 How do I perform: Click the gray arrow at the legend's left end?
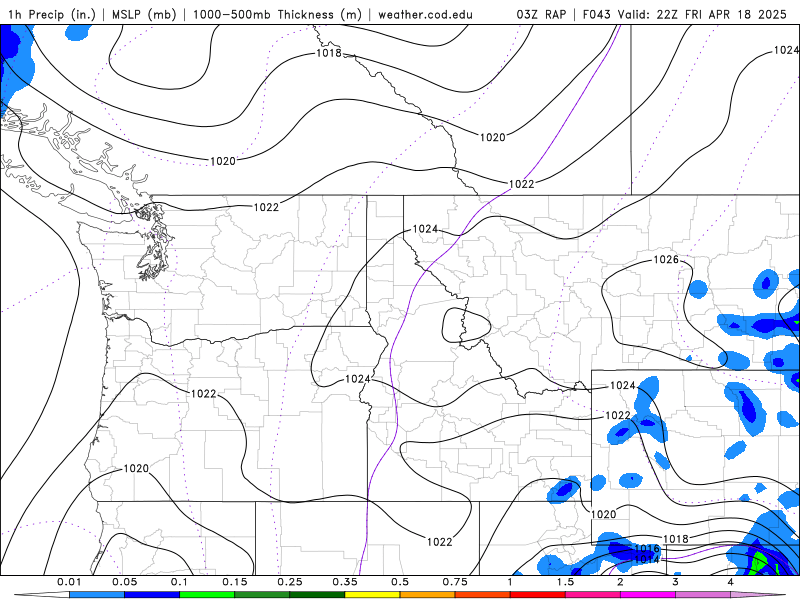[x=42, y=595]
